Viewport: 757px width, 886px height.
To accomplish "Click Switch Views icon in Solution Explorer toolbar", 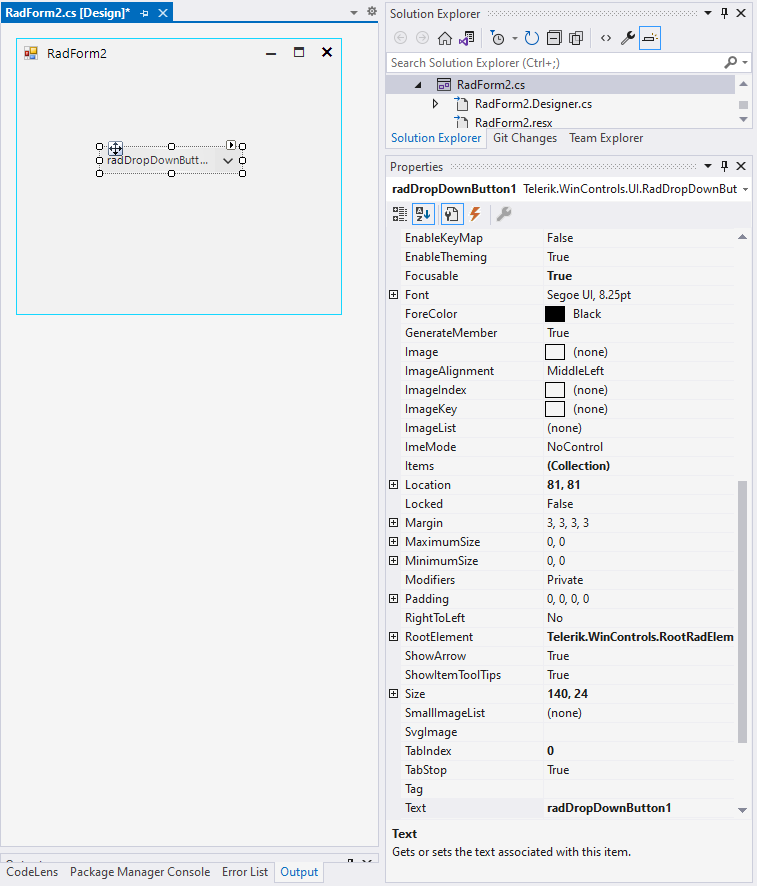I will (x=467, y=38).
